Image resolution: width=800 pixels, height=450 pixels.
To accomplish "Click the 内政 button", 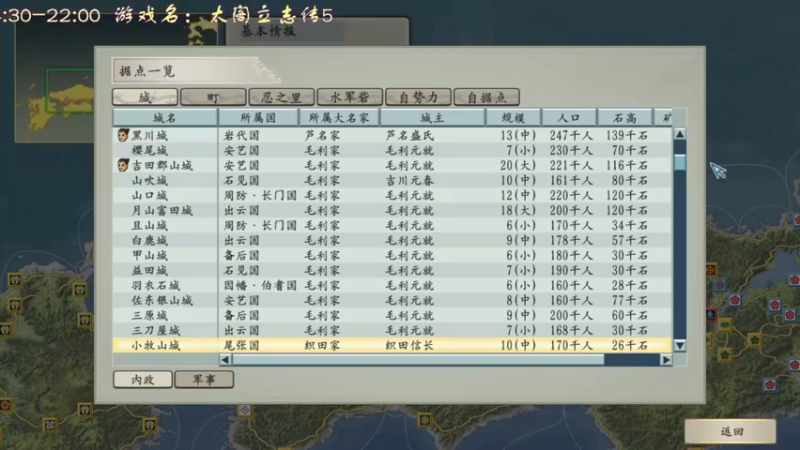I will [143, 380].
